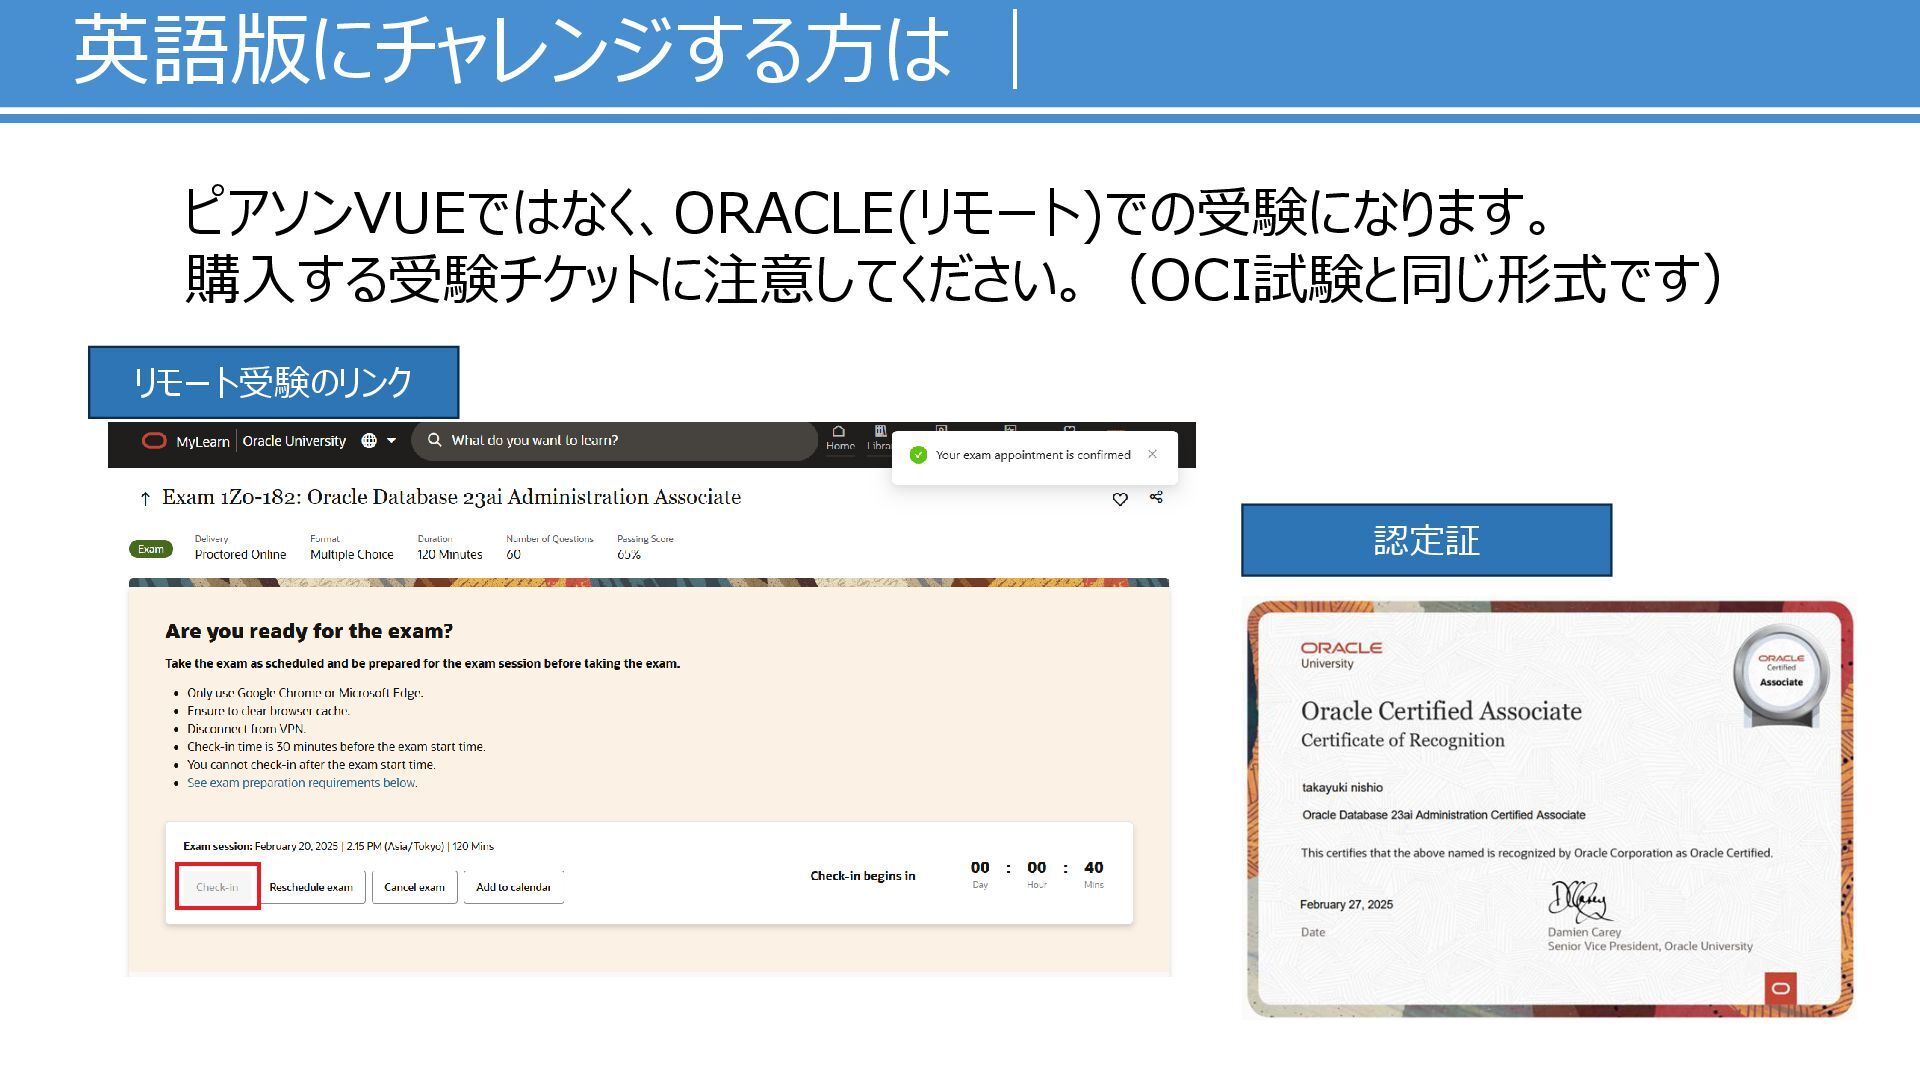This screenshot has height=1080, width=1920.
Task: Click the green Exam badge
Action: pyautogui.click(x=151, y=549)
